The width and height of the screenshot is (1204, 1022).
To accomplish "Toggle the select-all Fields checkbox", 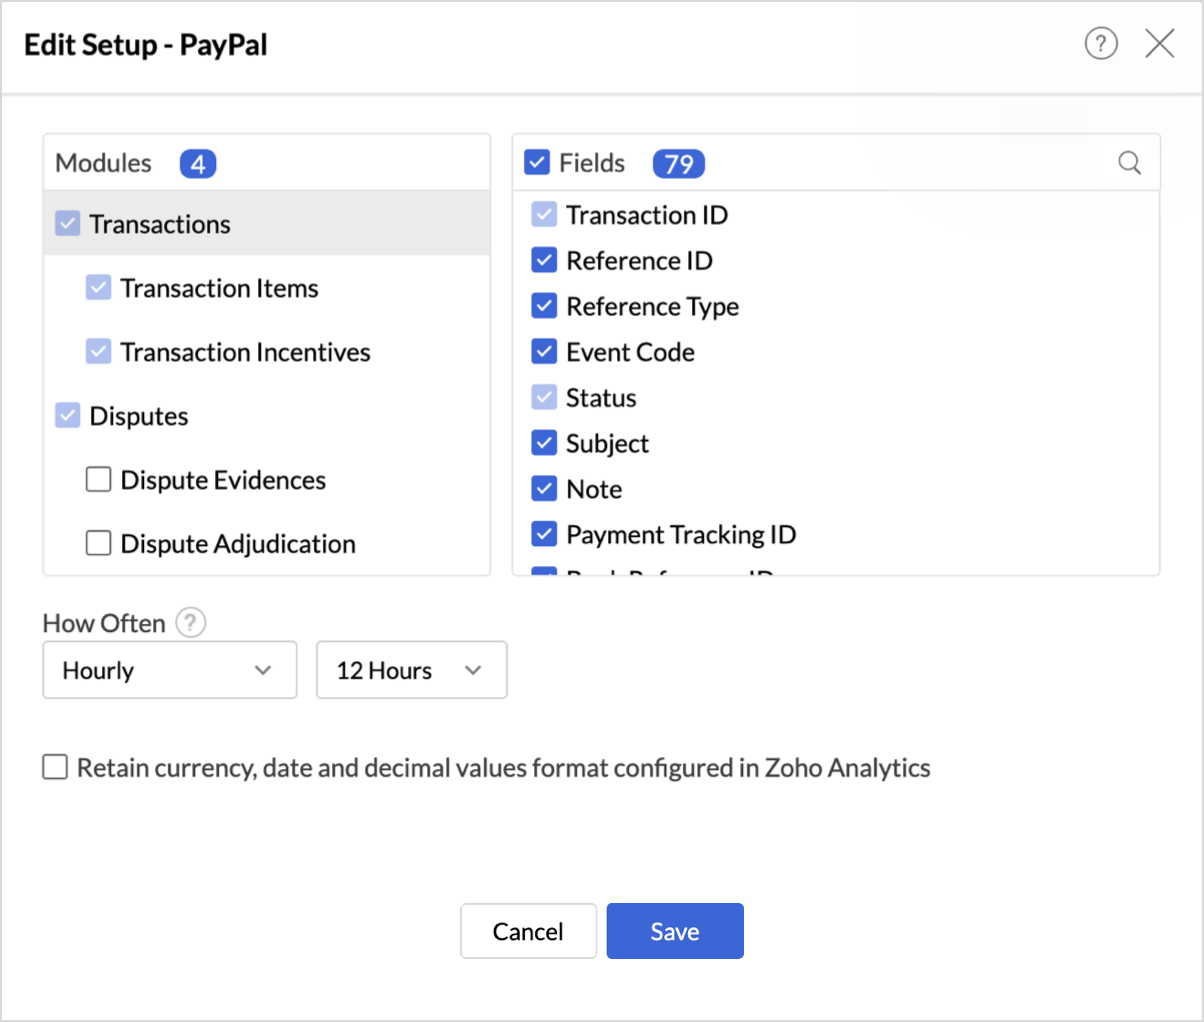I will point(537,163).
